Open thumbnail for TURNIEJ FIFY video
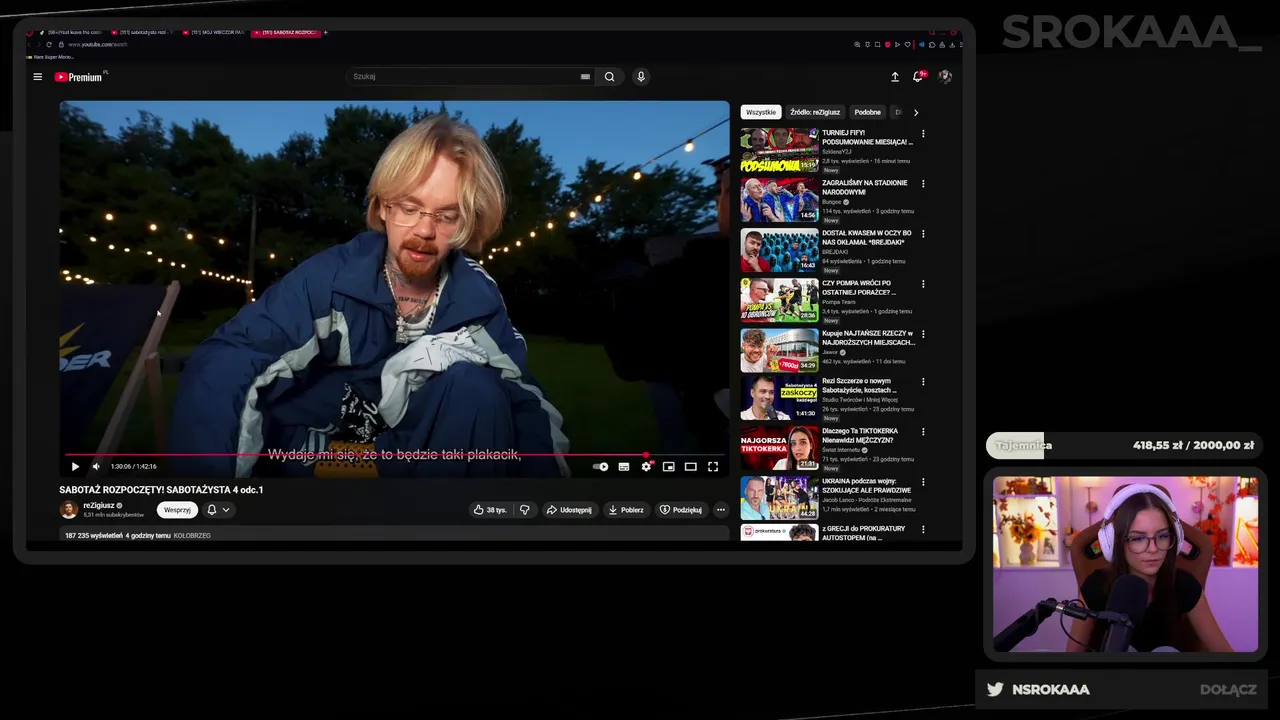Screen dimensions: 1280x720 tap(779, 150)
